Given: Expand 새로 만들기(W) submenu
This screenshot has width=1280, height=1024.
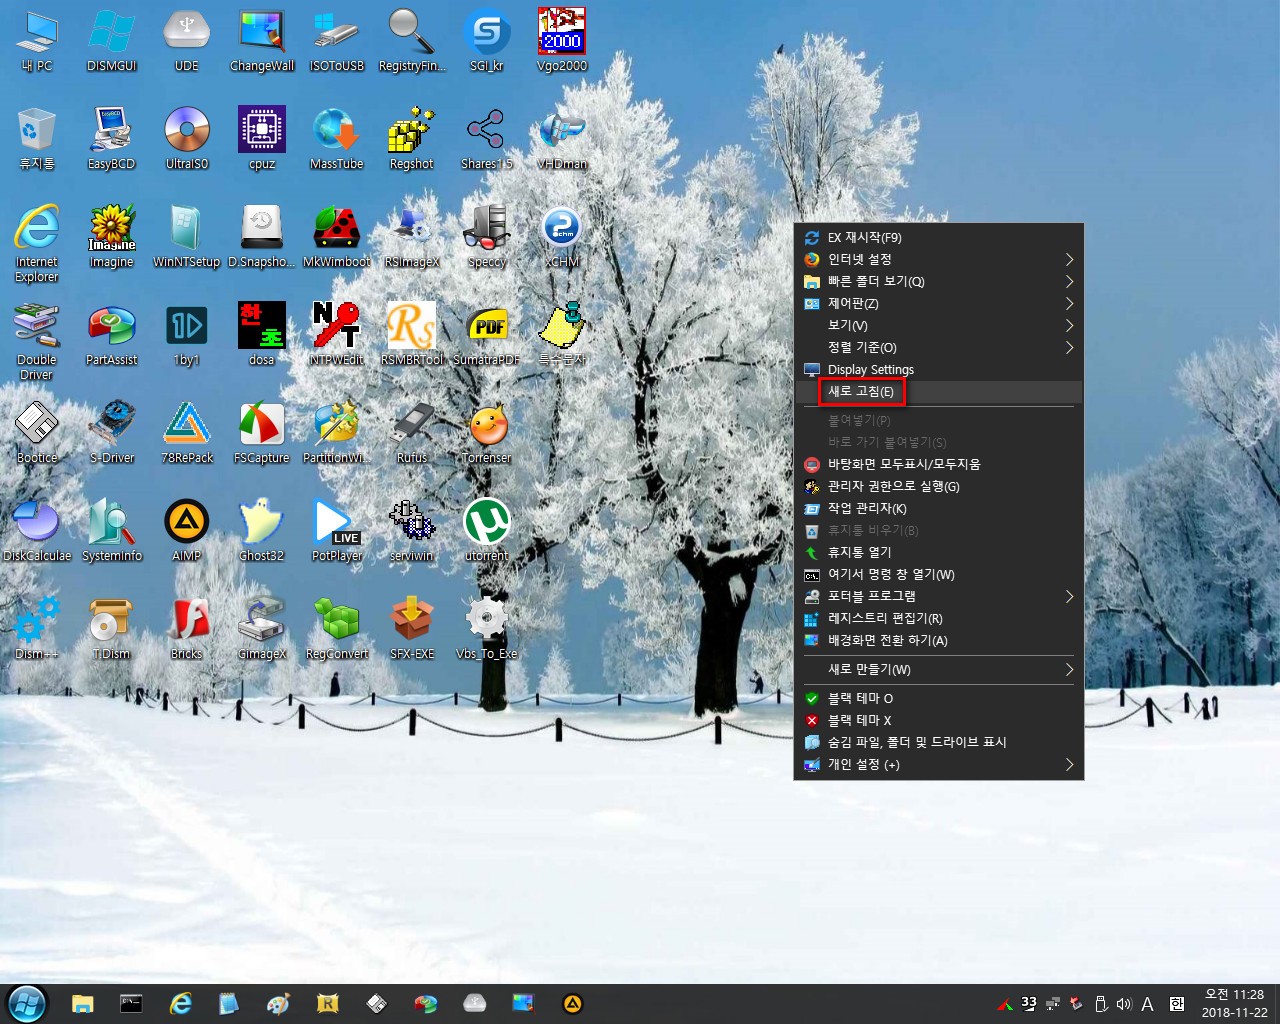Looking at the screenshot, I should point(939,669).
